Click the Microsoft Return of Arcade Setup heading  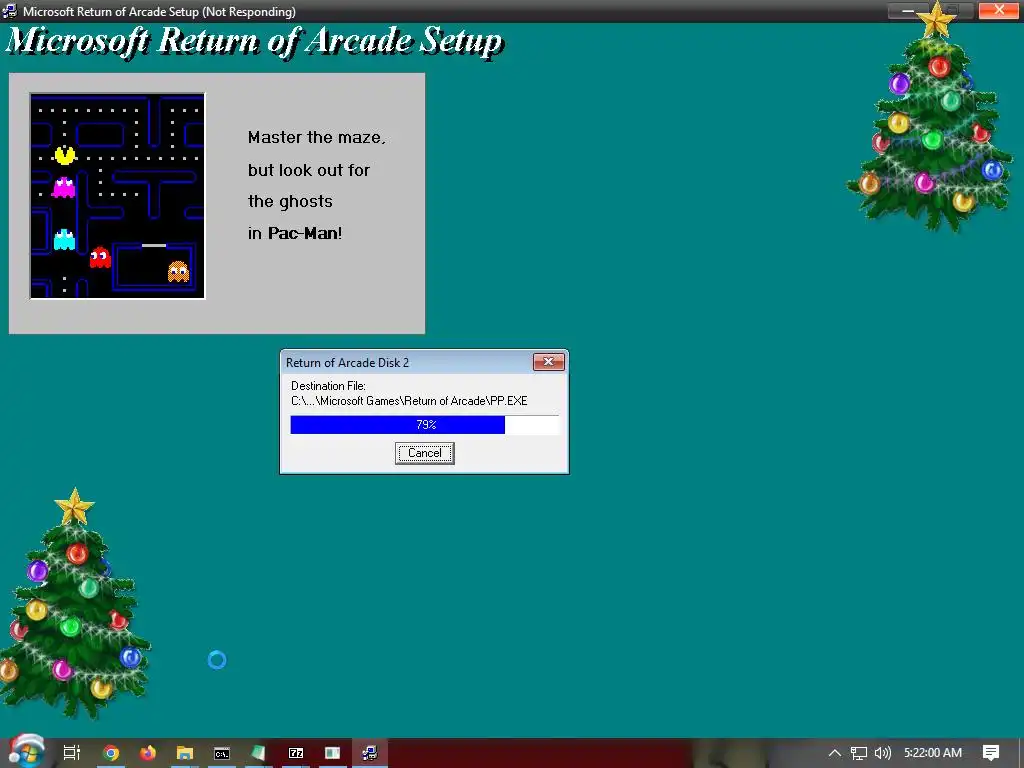[255, 41]
